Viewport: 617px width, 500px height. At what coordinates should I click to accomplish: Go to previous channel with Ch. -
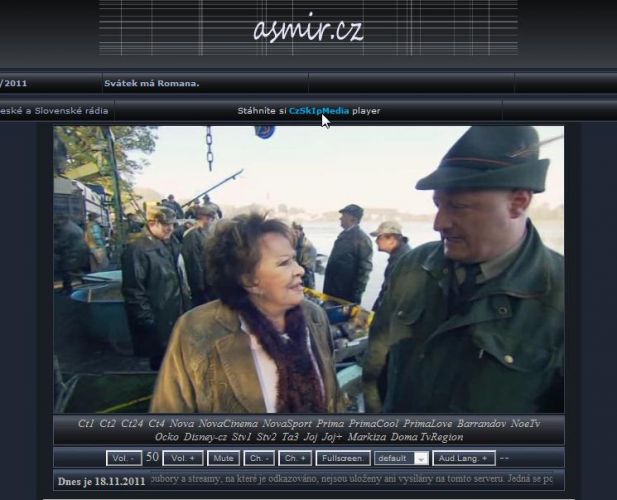[x=259, y=458]
